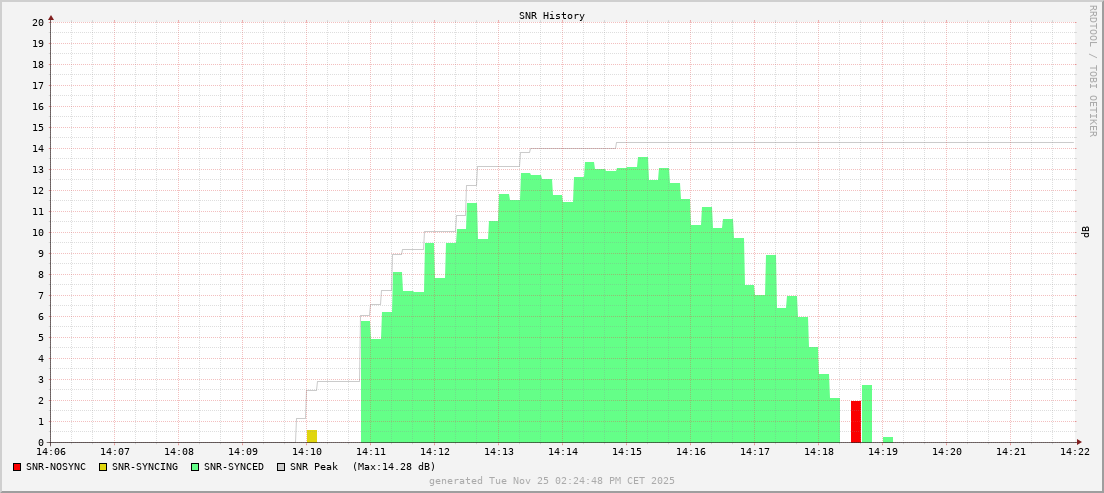Click the red NOSYNC bar in the chart
This screenshot has height=493, width=1104.
click(x=856, y=421)
